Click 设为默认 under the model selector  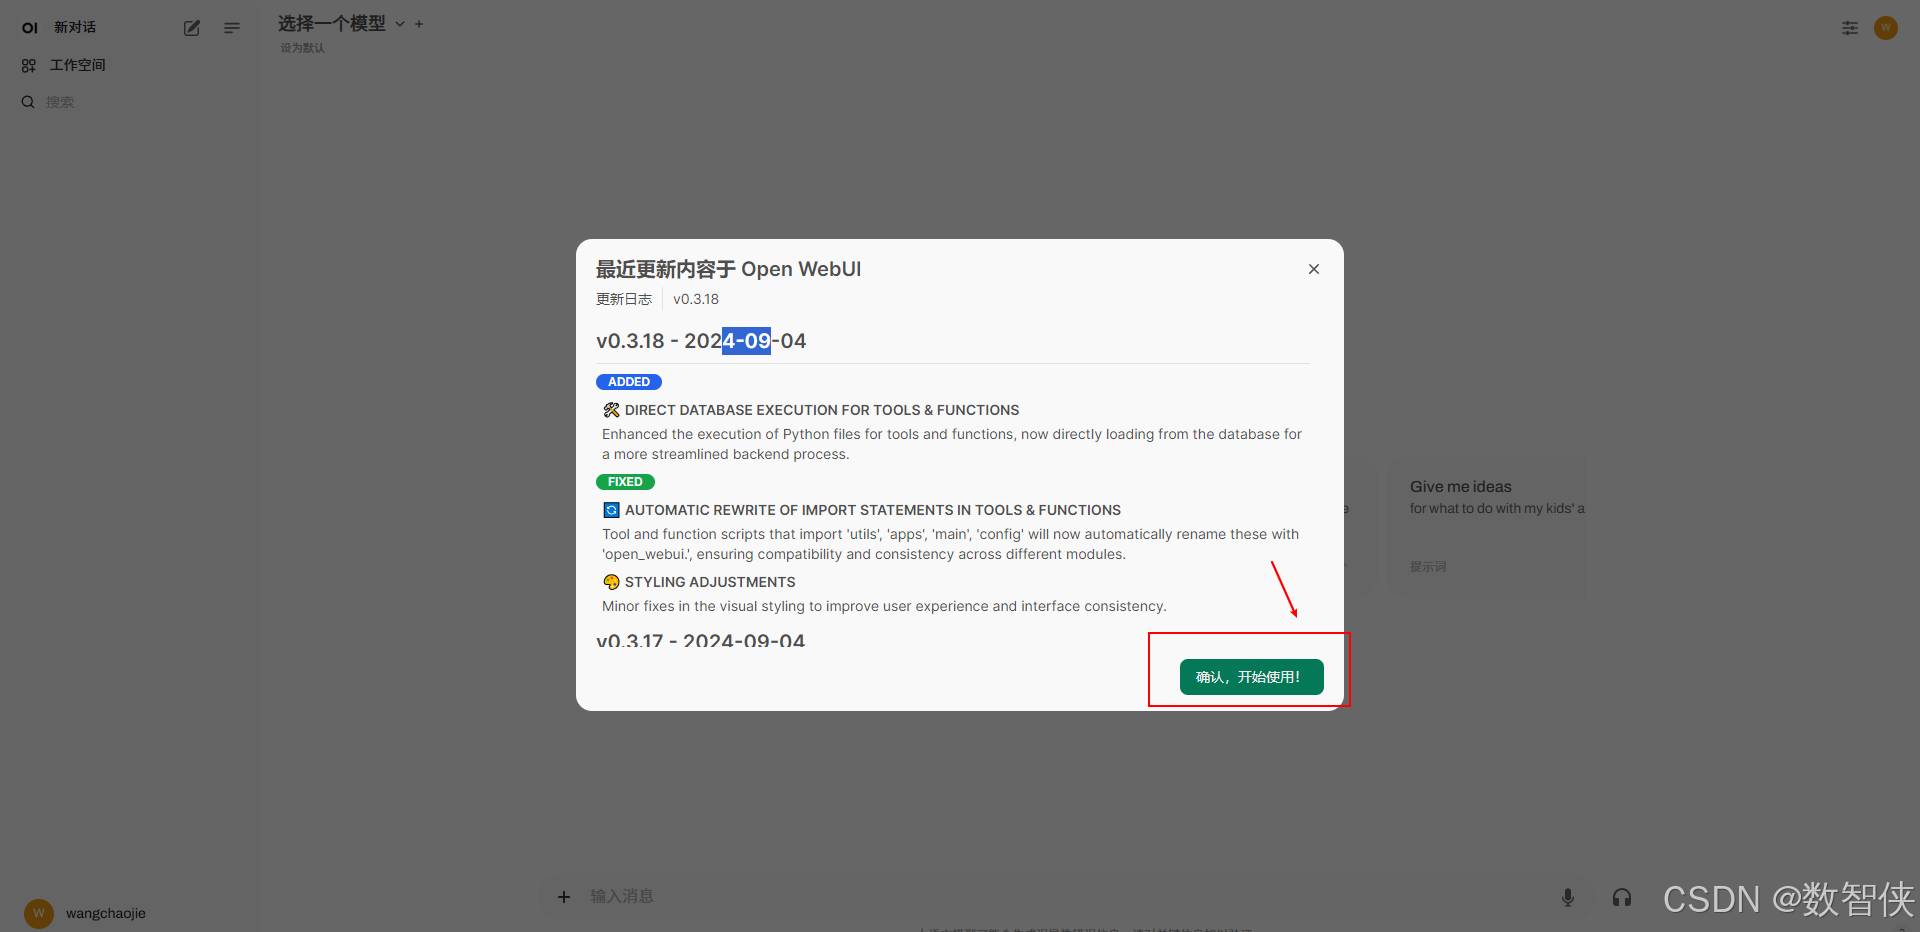point(302,48)
